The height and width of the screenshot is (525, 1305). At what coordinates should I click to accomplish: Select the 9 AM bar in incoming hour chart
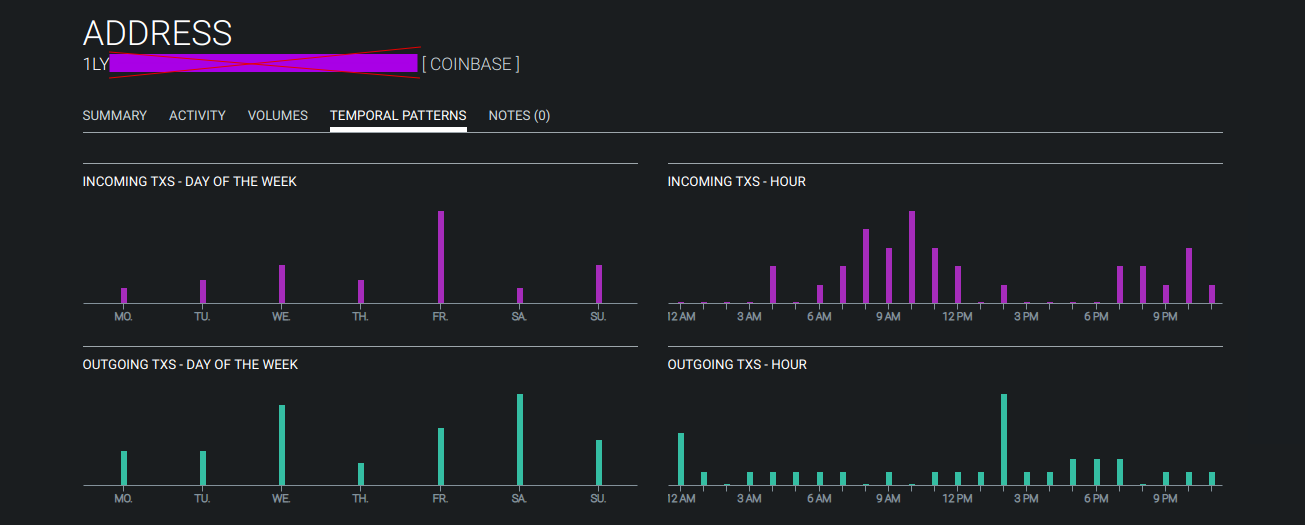coord(889,276)
